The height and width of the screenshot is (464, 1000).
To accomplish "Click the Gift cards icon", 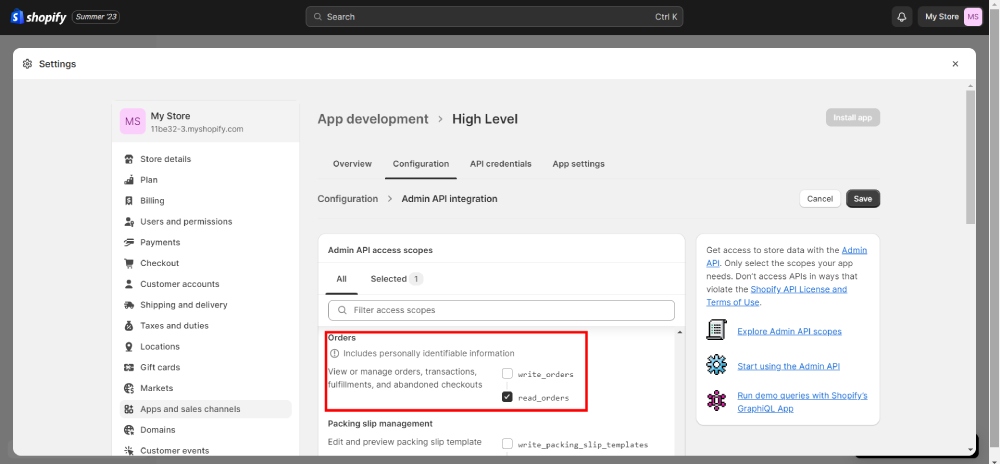I will pyautogui.click(x=129, y=368).
